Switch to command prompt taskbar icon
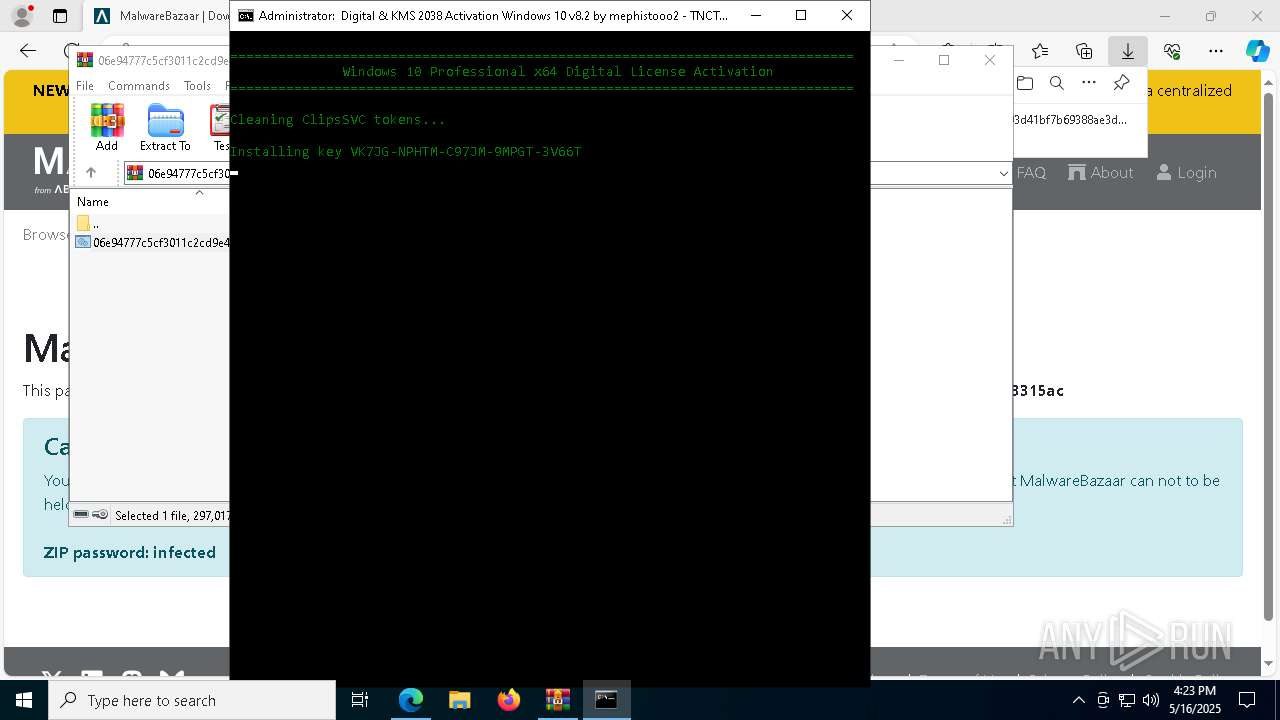1280x720 pixels. pyautogui.click(x=606, y=700)
